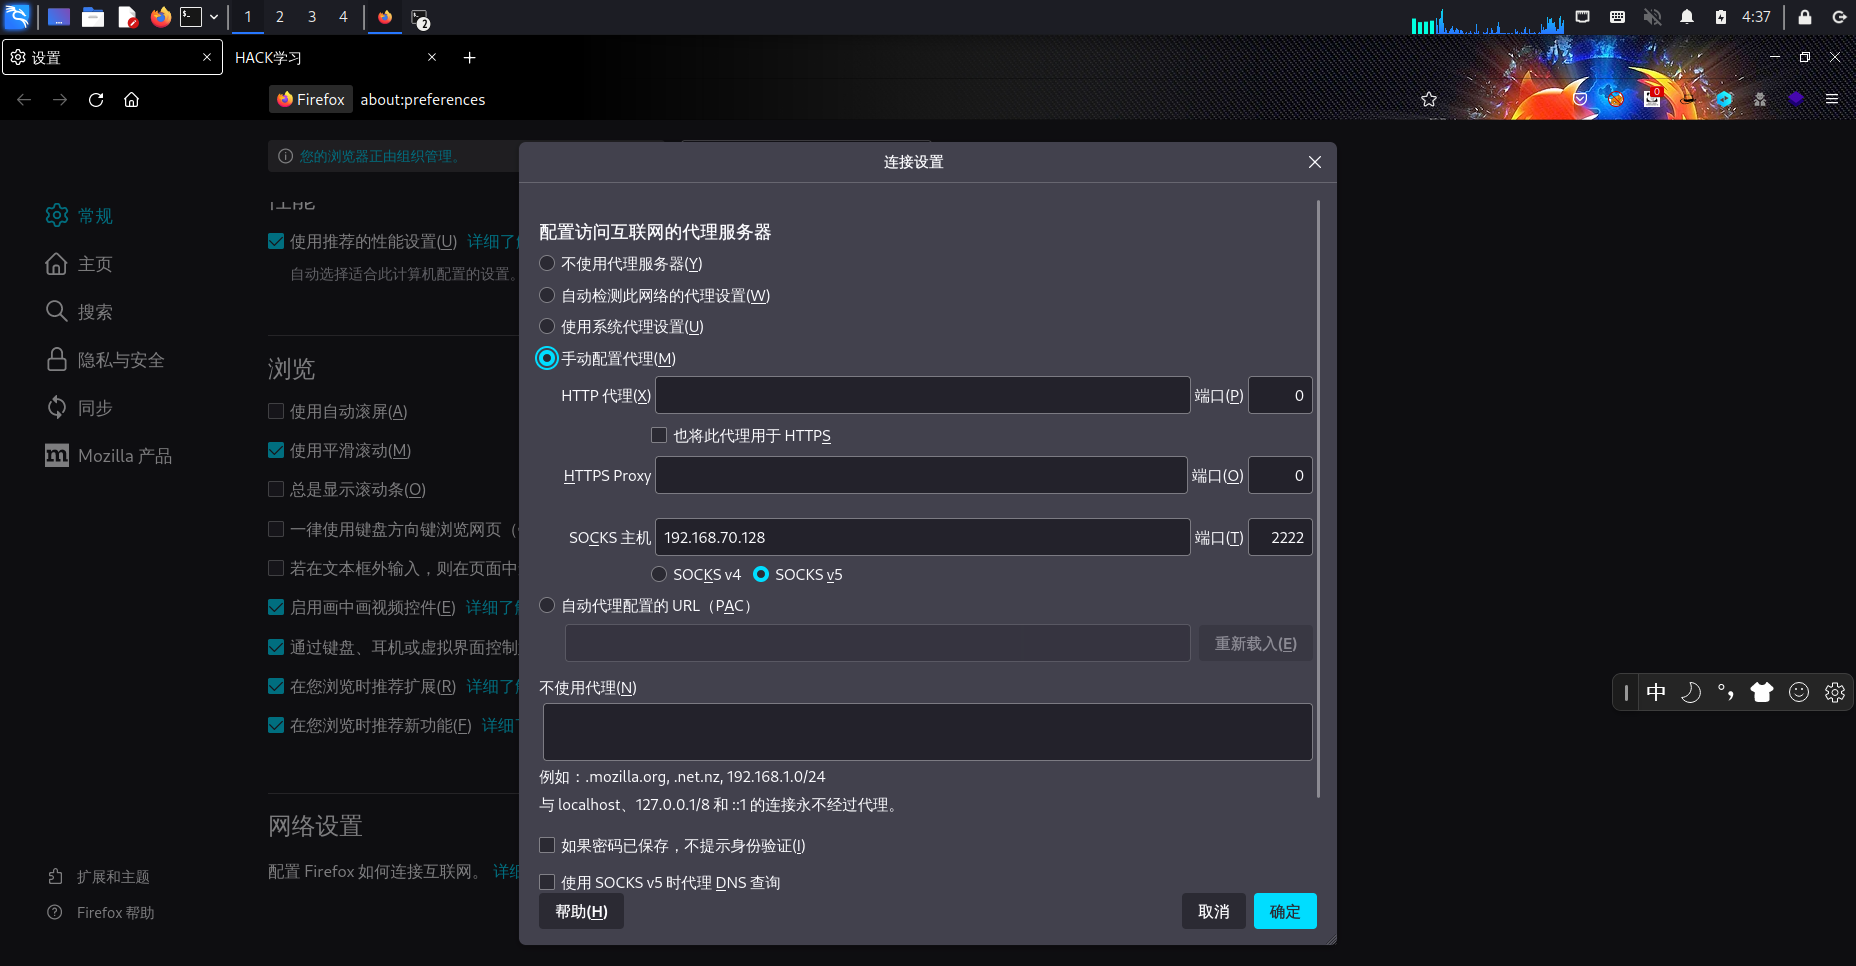Click the SOCKS 主机 address field

922,537
